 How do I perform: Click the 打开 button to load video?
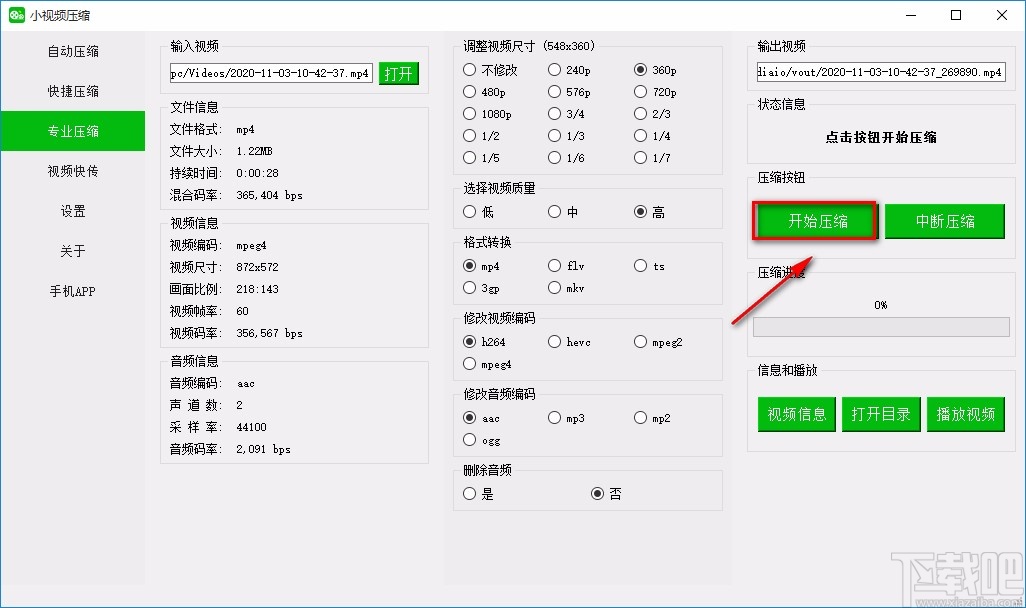(398, 73)
